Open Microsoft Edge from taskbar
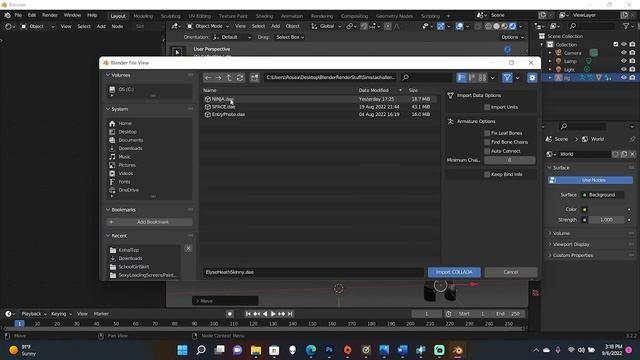Viewport: 640px width, 360px height. [x=311, y=350]
